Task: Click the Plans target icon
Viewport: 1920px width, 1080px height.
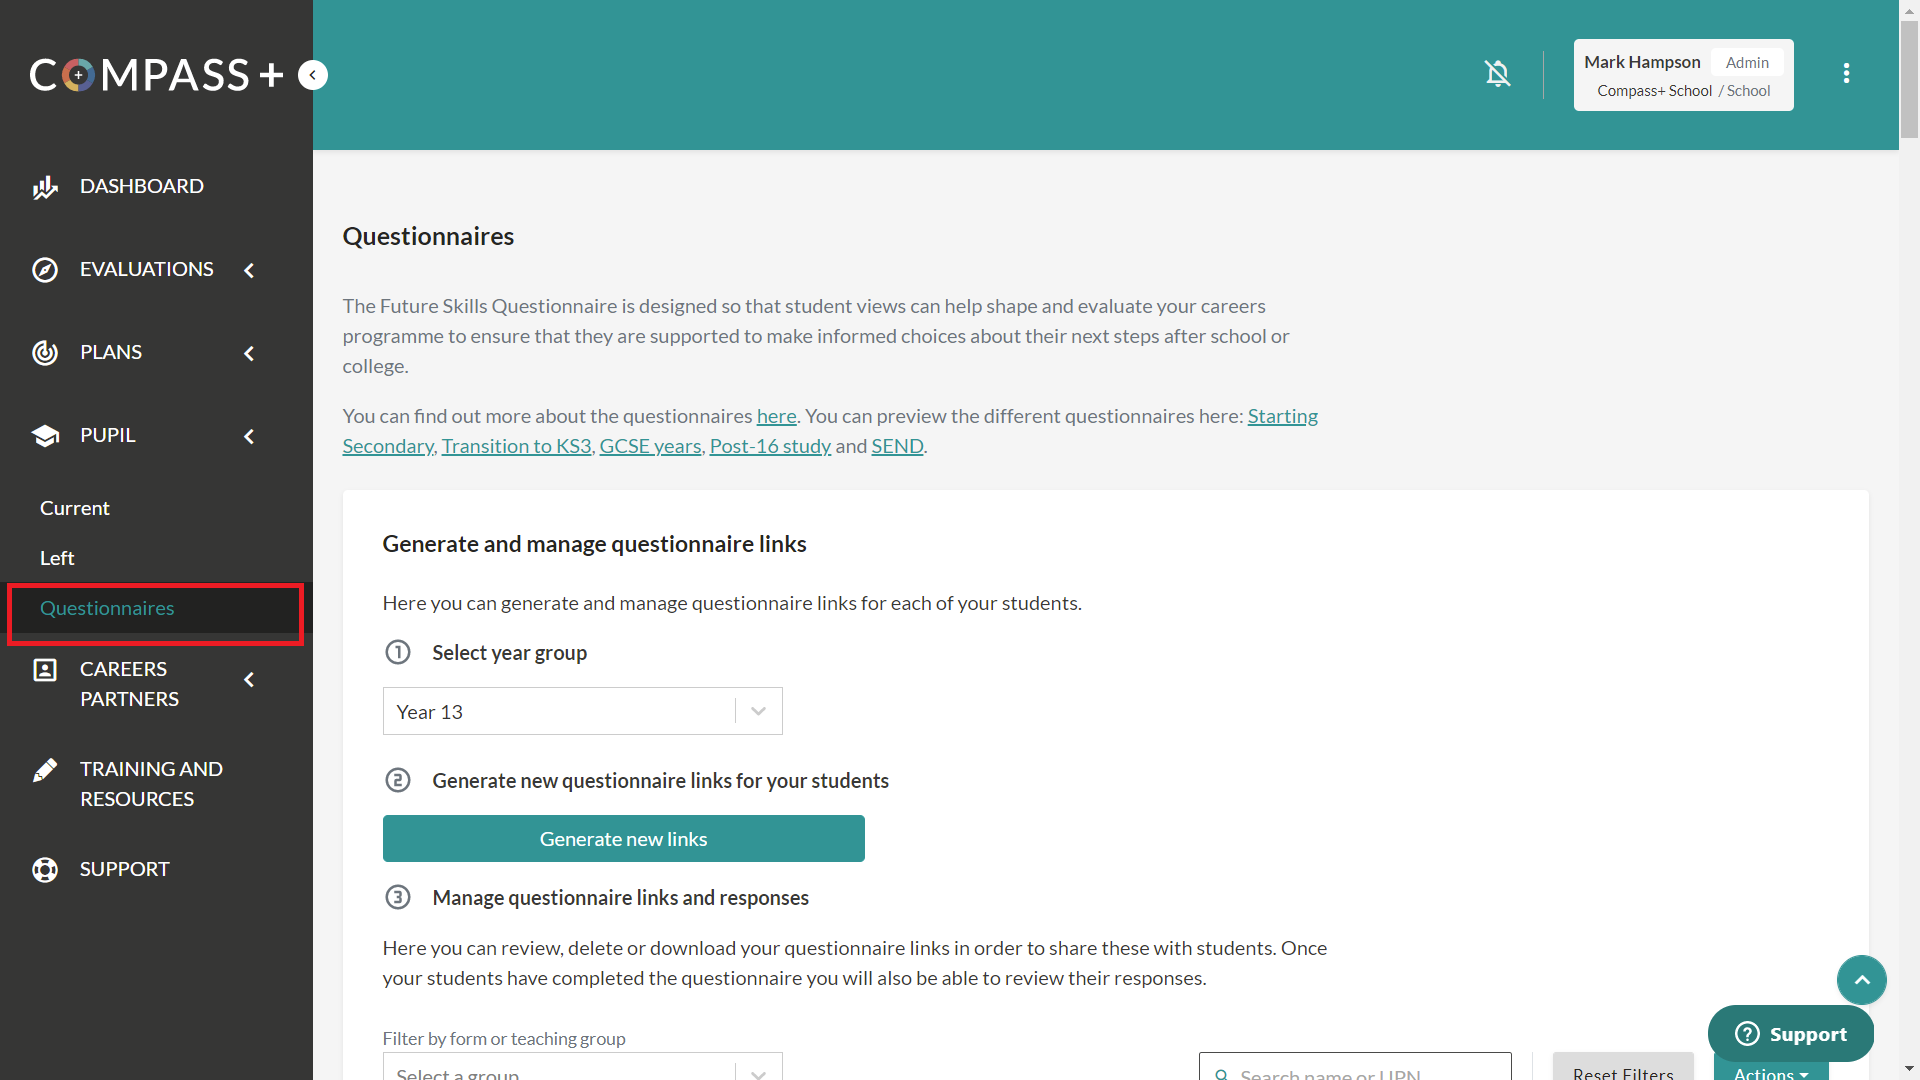Action: click(x=45, y=353)
